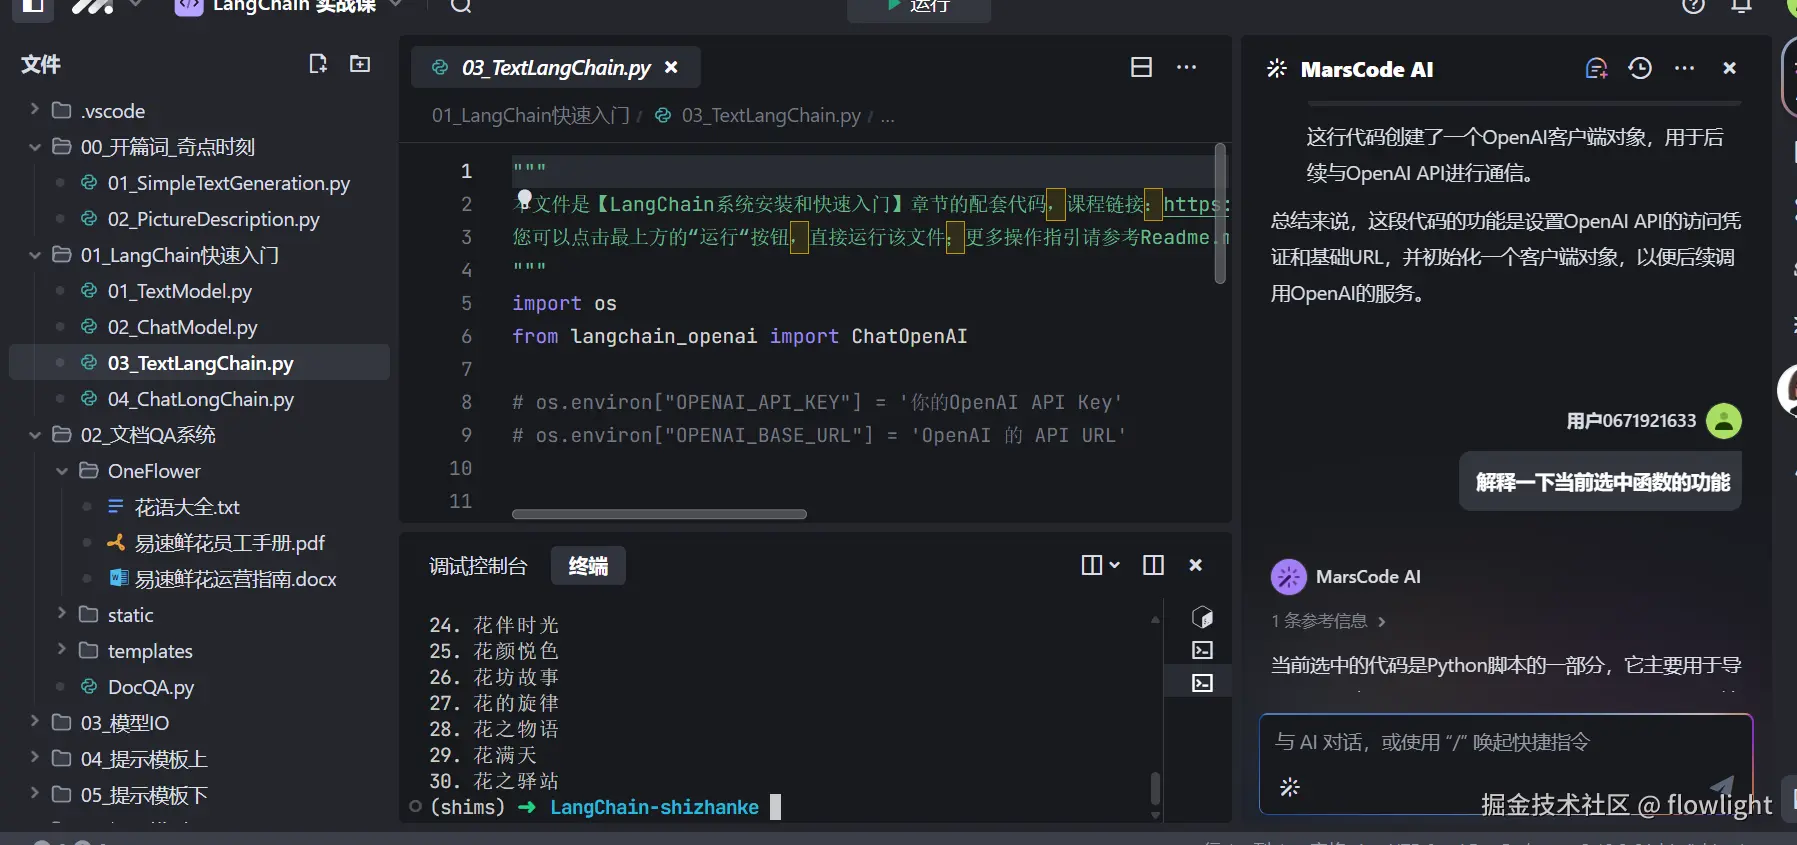Split the terminal panel

coord(1153,565)
